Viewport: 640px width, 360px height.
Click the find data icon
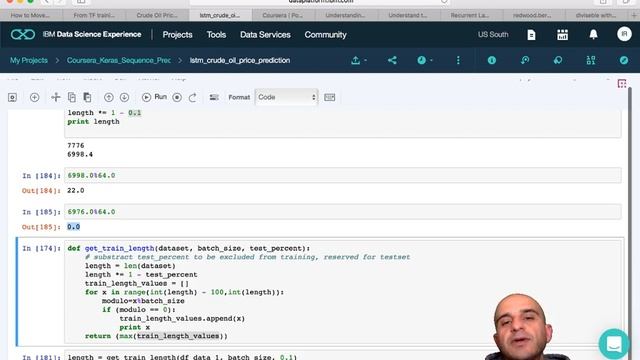coord(525,60)
